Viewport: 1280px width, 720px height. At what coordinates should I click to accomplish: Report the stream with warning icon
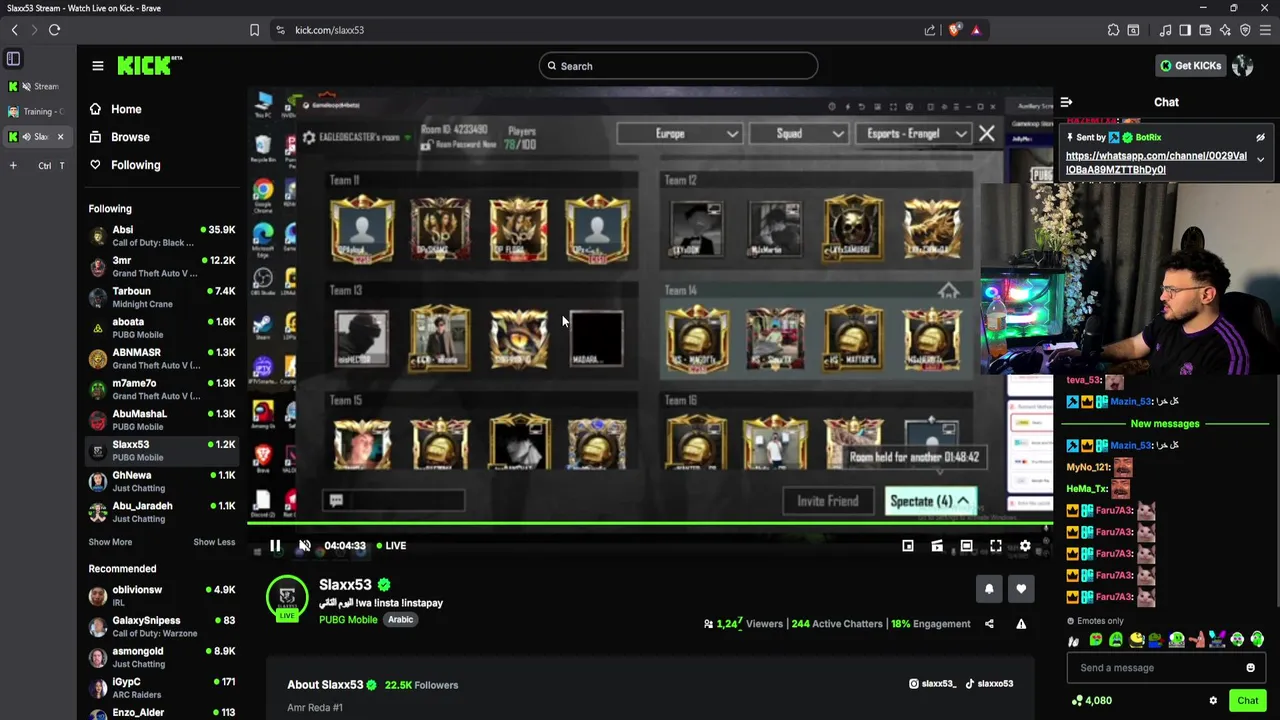point(1021,624)
